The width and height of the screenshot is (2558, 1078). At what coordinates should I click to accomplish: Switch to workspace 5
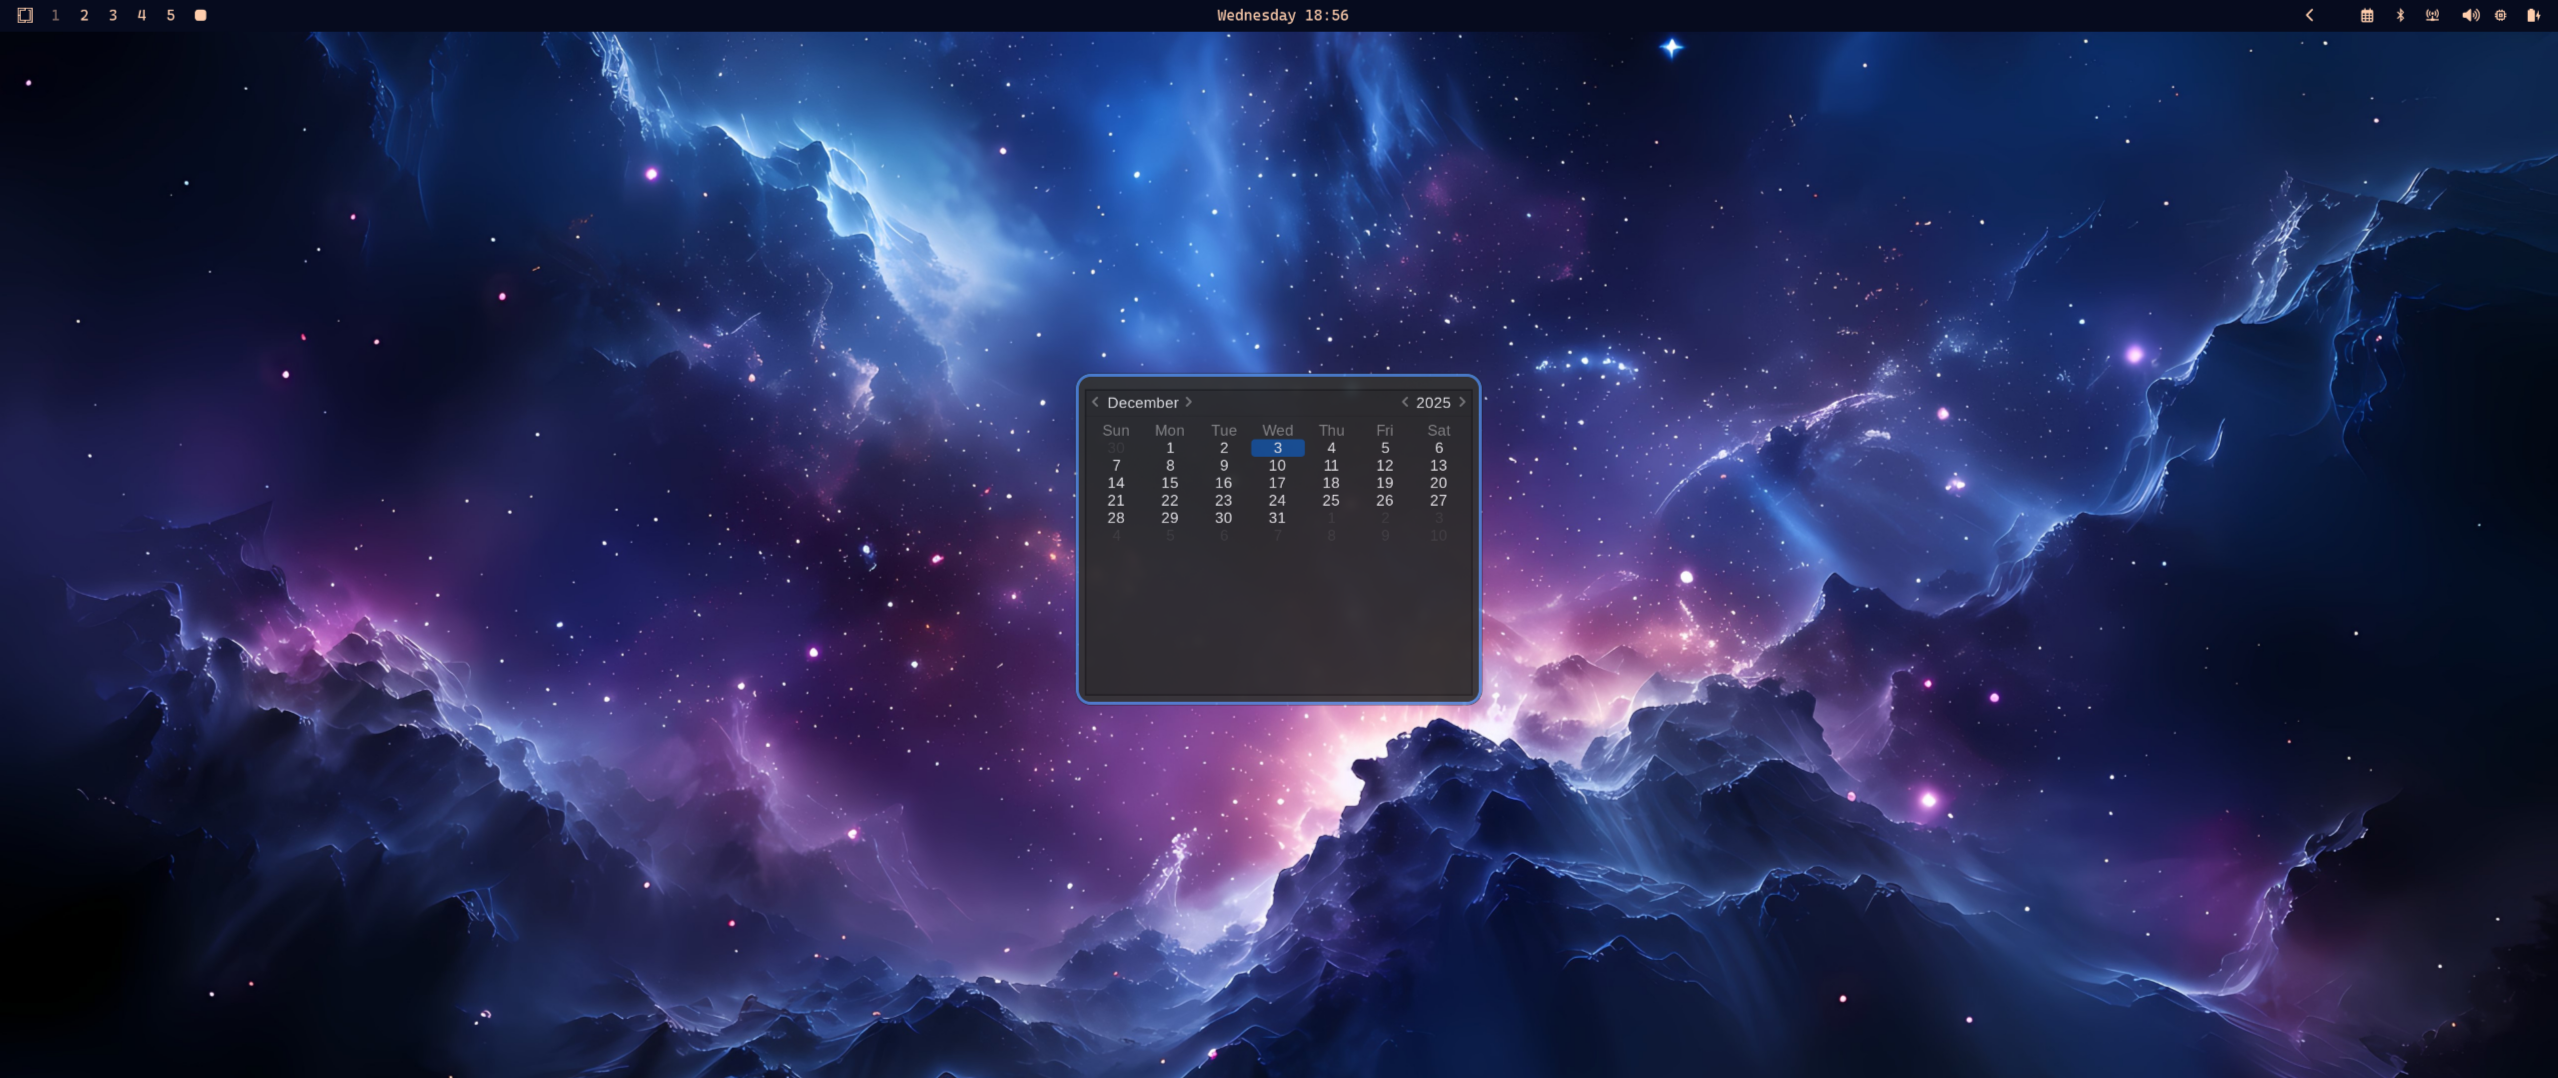coord(171,15)
